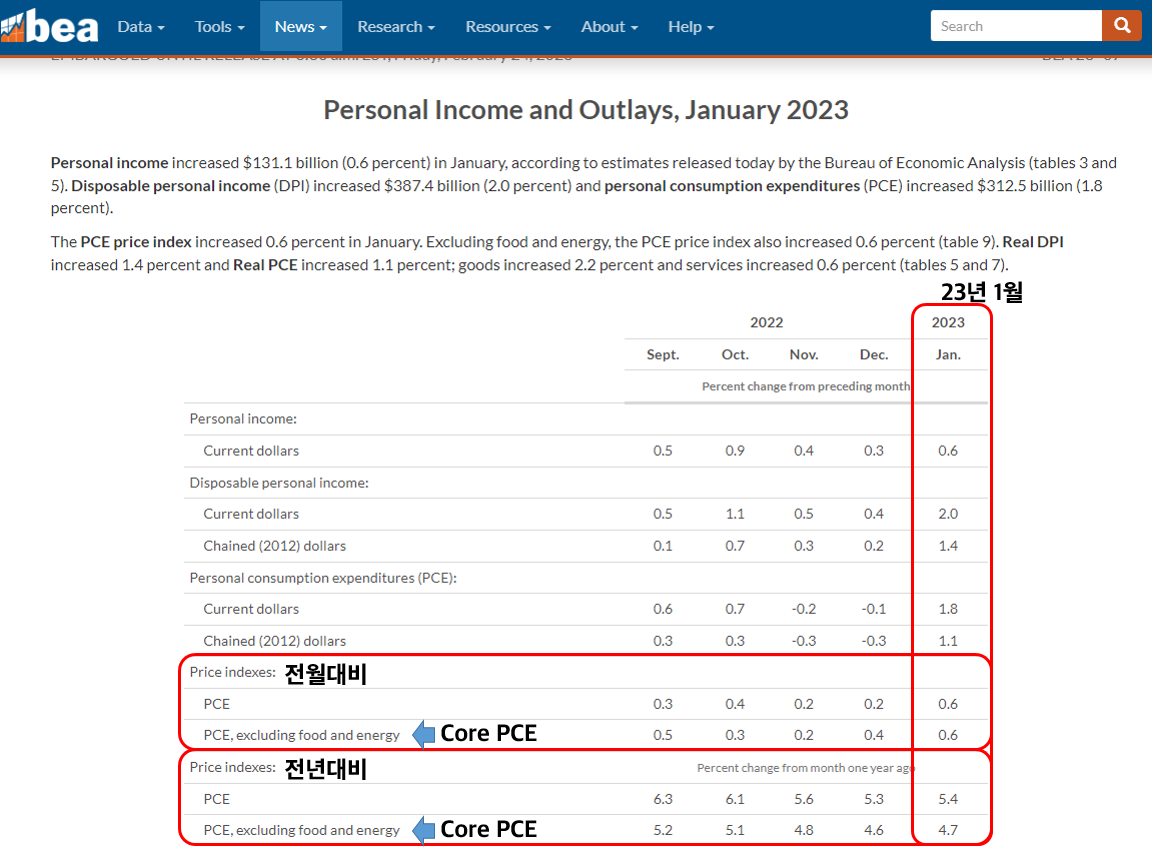Viewport: 1152px width, 848px height.
Task: Expand the Resources menu
Action: 508,26
